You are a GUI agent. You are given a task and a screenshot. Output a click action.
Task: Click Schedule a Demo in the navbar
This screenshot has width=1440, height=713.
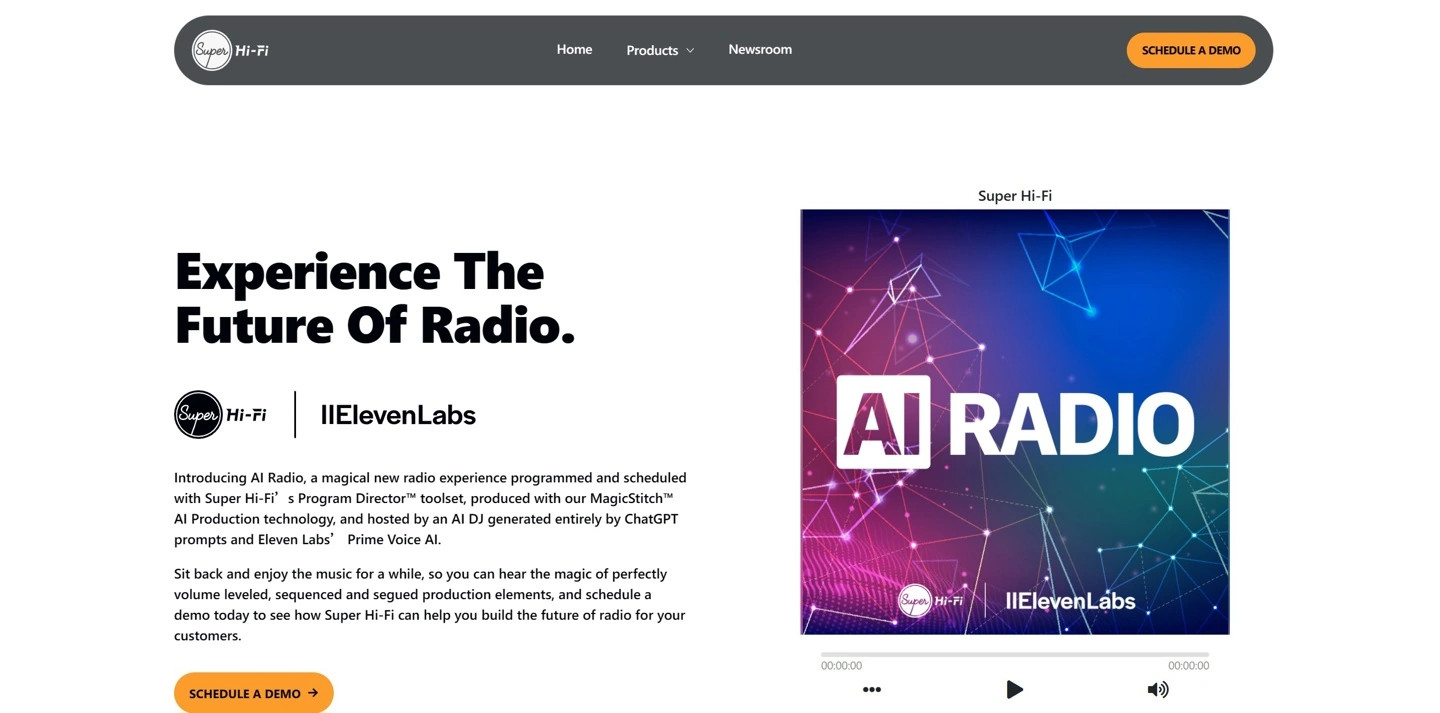pos(1190,50)
